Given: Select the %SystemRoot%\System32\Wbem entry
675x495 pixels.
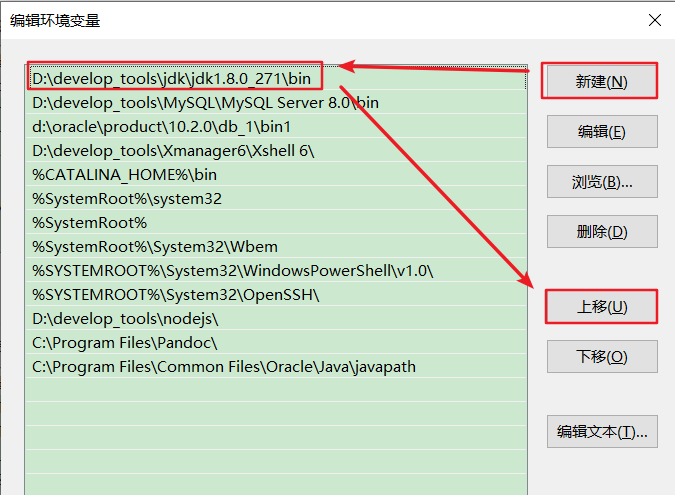Looking at the screenshot, I should (x=276, y=247).
